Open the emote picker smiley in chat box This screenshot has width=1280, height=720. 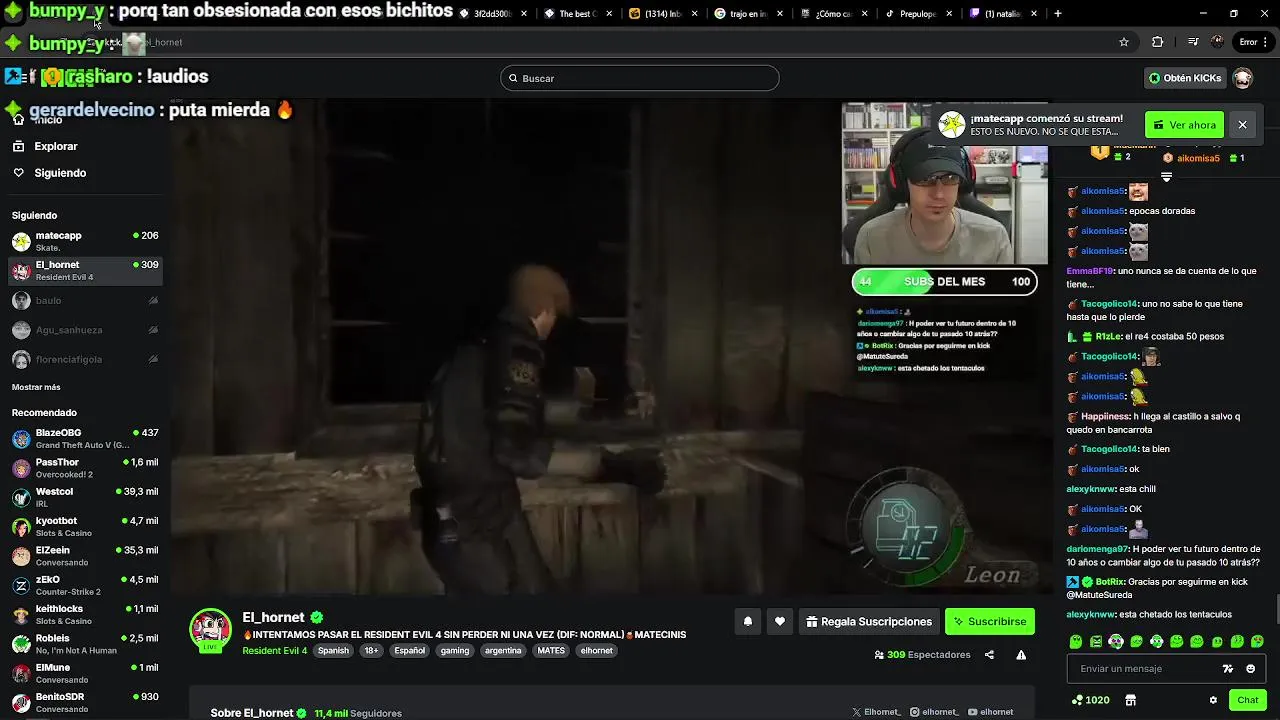1251,669
